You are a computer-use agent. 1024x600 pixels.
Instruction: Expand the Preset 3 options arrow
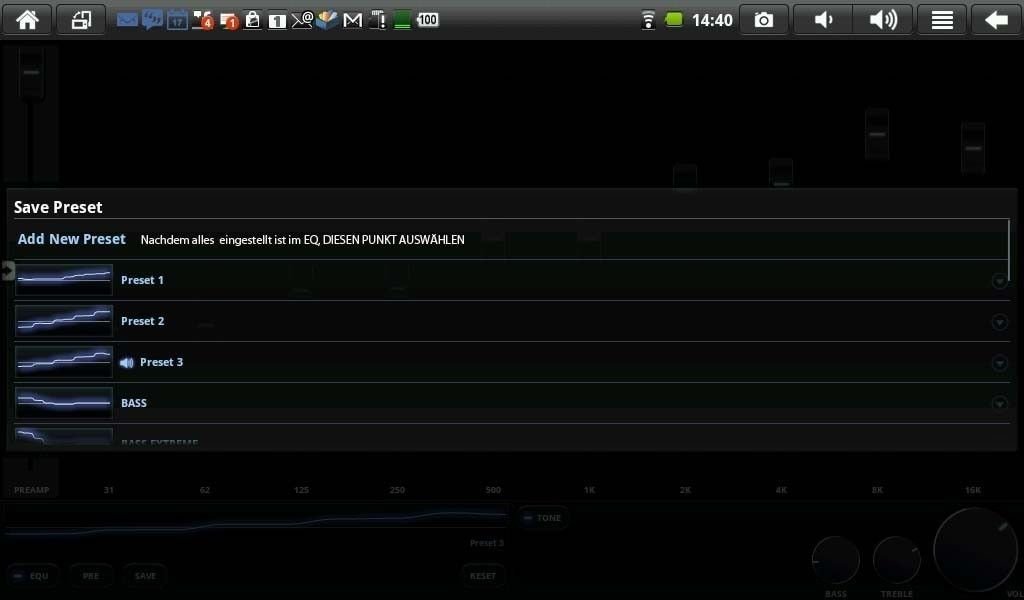coord(999,363)
